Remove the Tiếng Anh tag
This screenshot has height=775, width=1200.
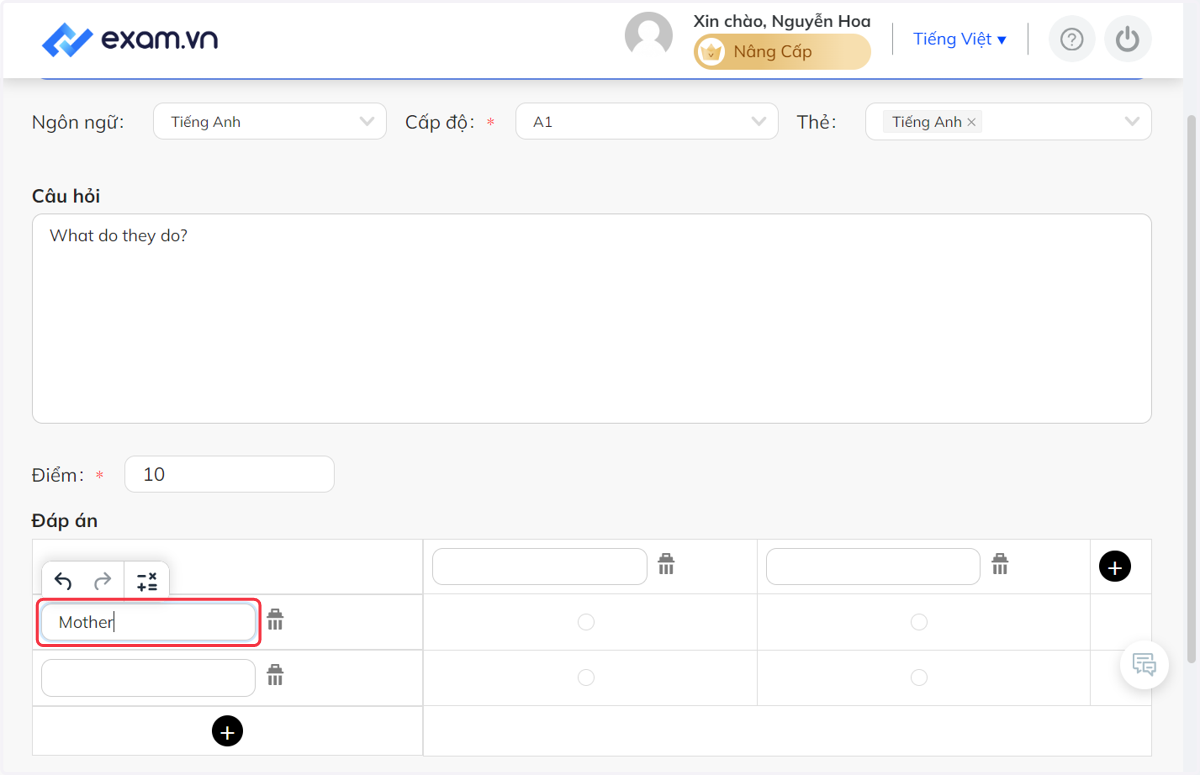pos(971,122)
